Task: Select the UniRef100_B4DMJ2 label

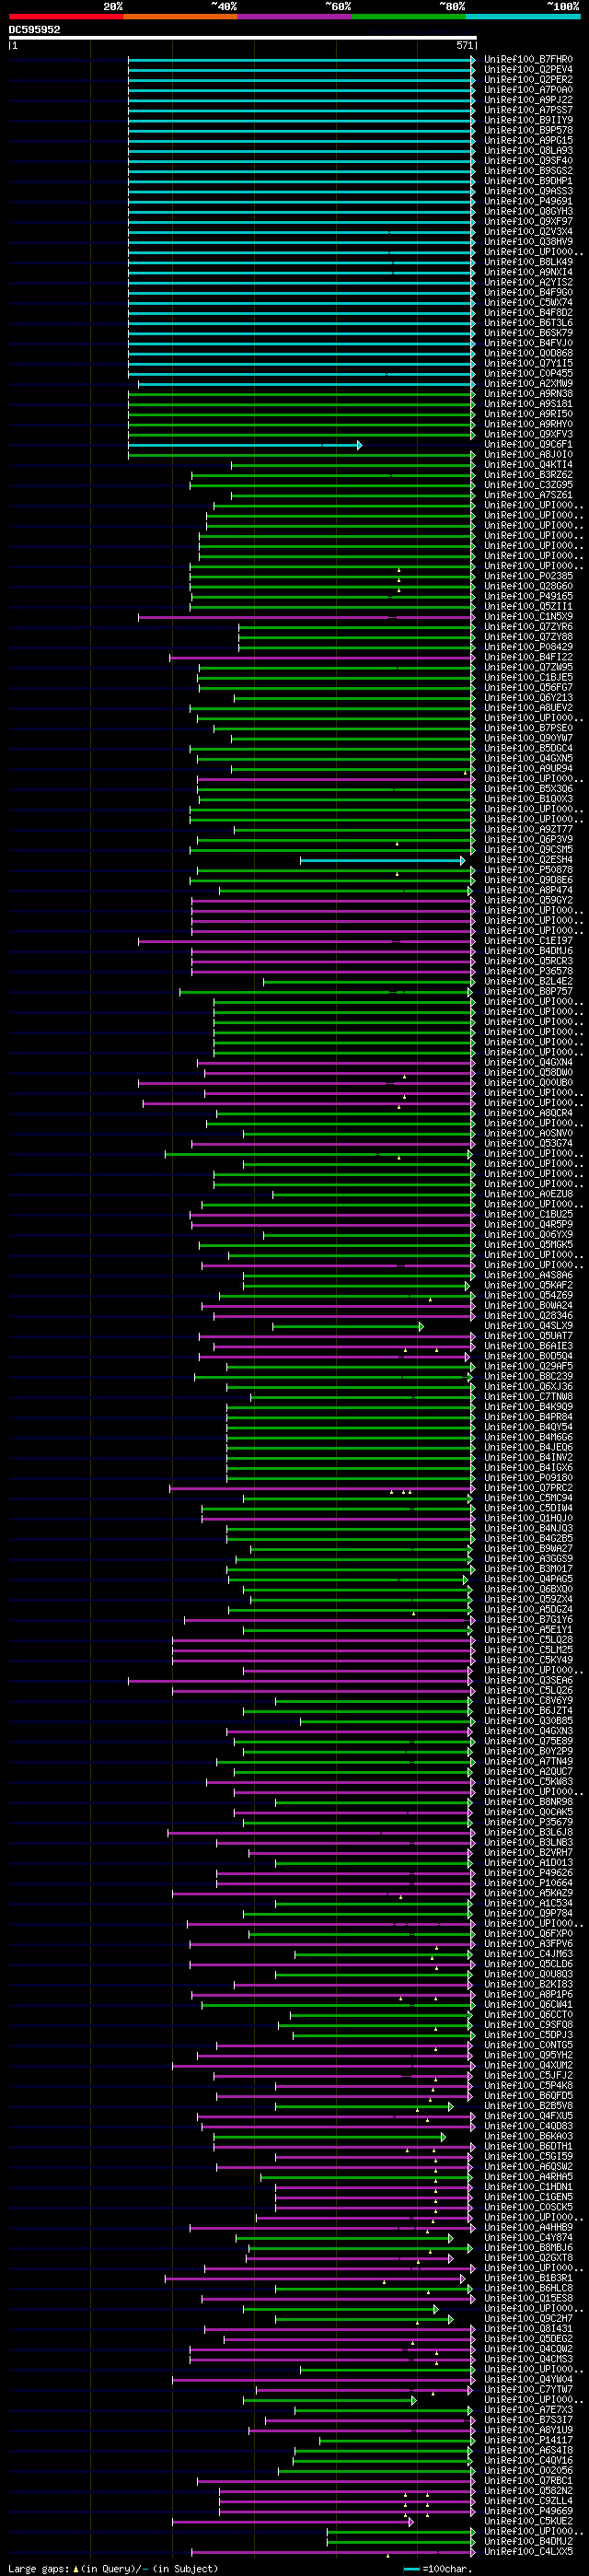Action: coord(529,2542)
